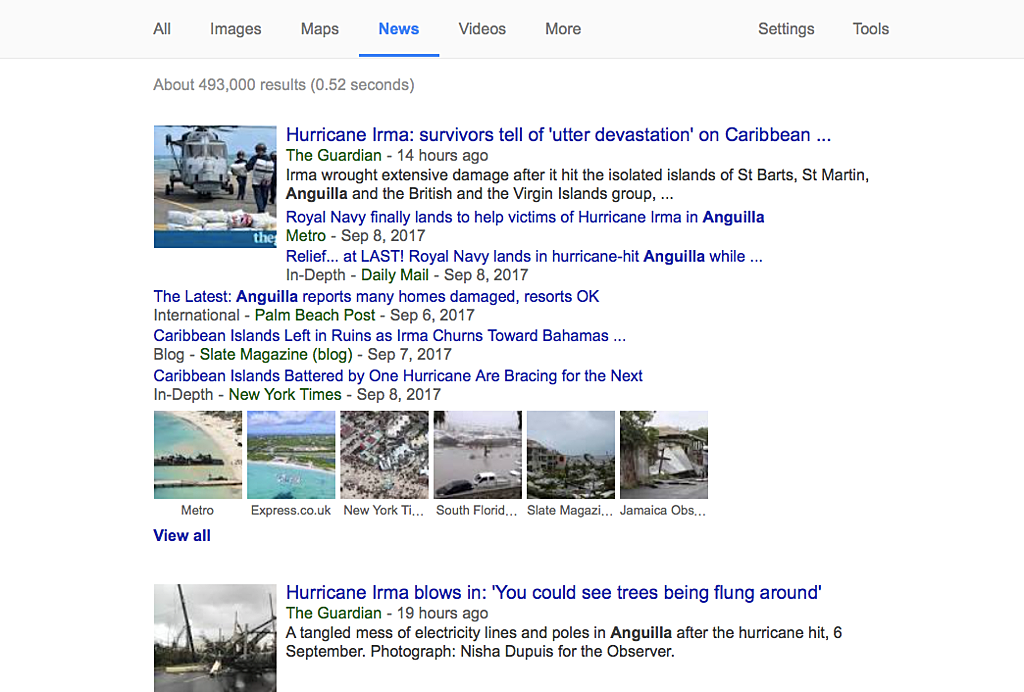This screenshot has width=1024, height=692.
Task: Click the 'About 493,000 results' count text
Action: coord(284,85)
